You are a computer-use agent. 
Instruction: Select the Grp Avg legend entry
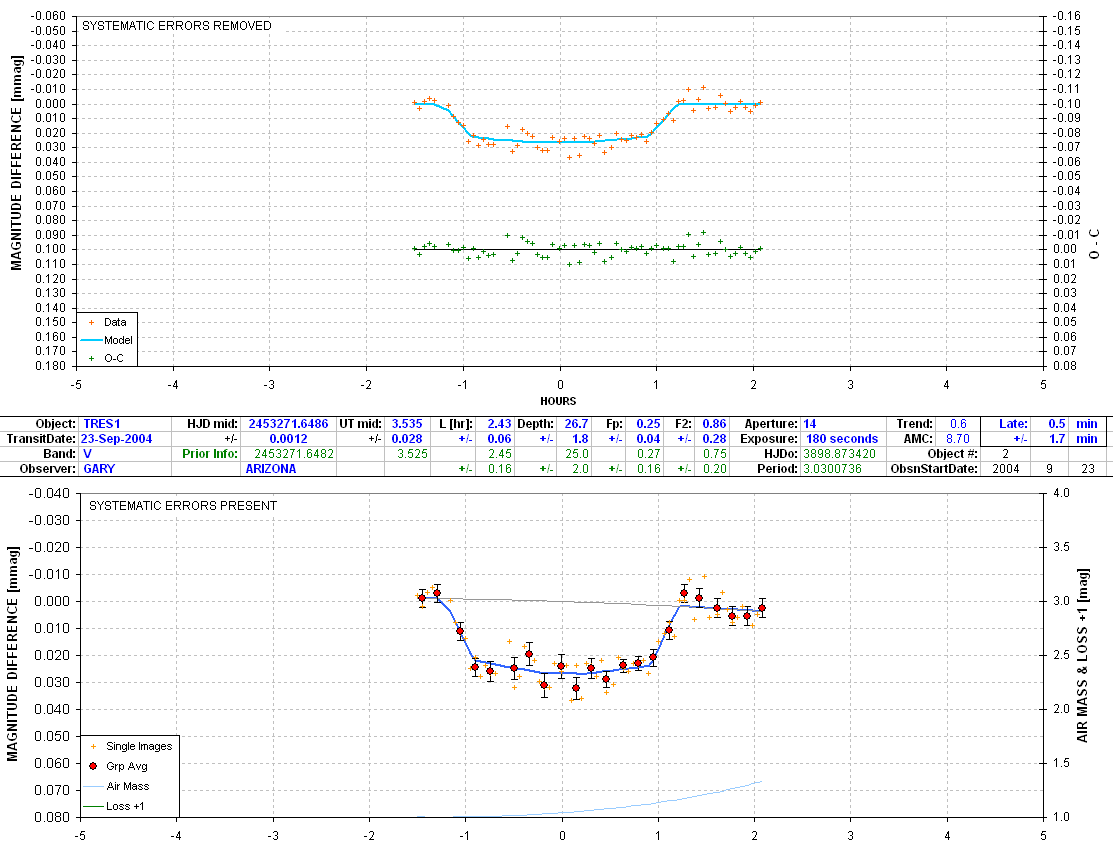[x=118, y=766]
